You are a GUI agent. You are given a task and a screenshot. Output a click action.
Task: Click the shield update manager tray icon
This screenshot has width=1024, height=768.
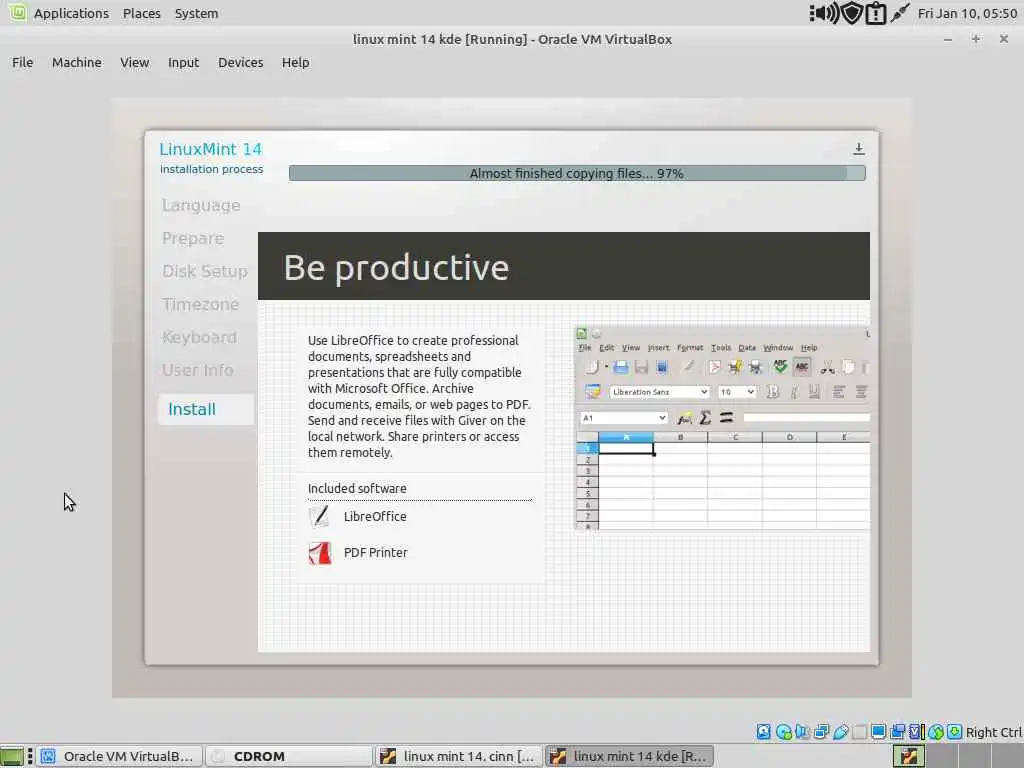click(852, 13)
